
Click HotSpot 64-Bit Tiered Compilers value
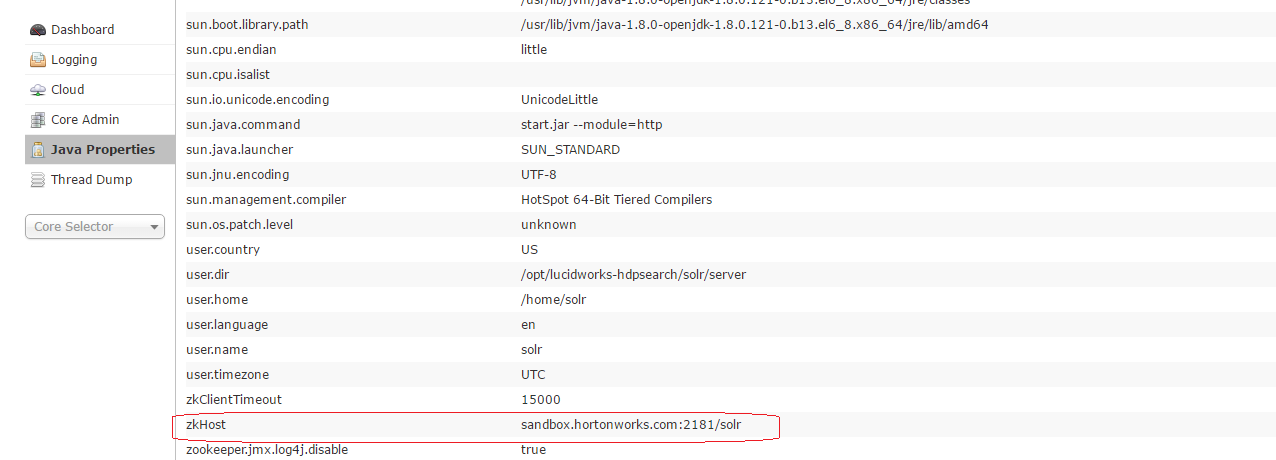click(x=616, y=200)
